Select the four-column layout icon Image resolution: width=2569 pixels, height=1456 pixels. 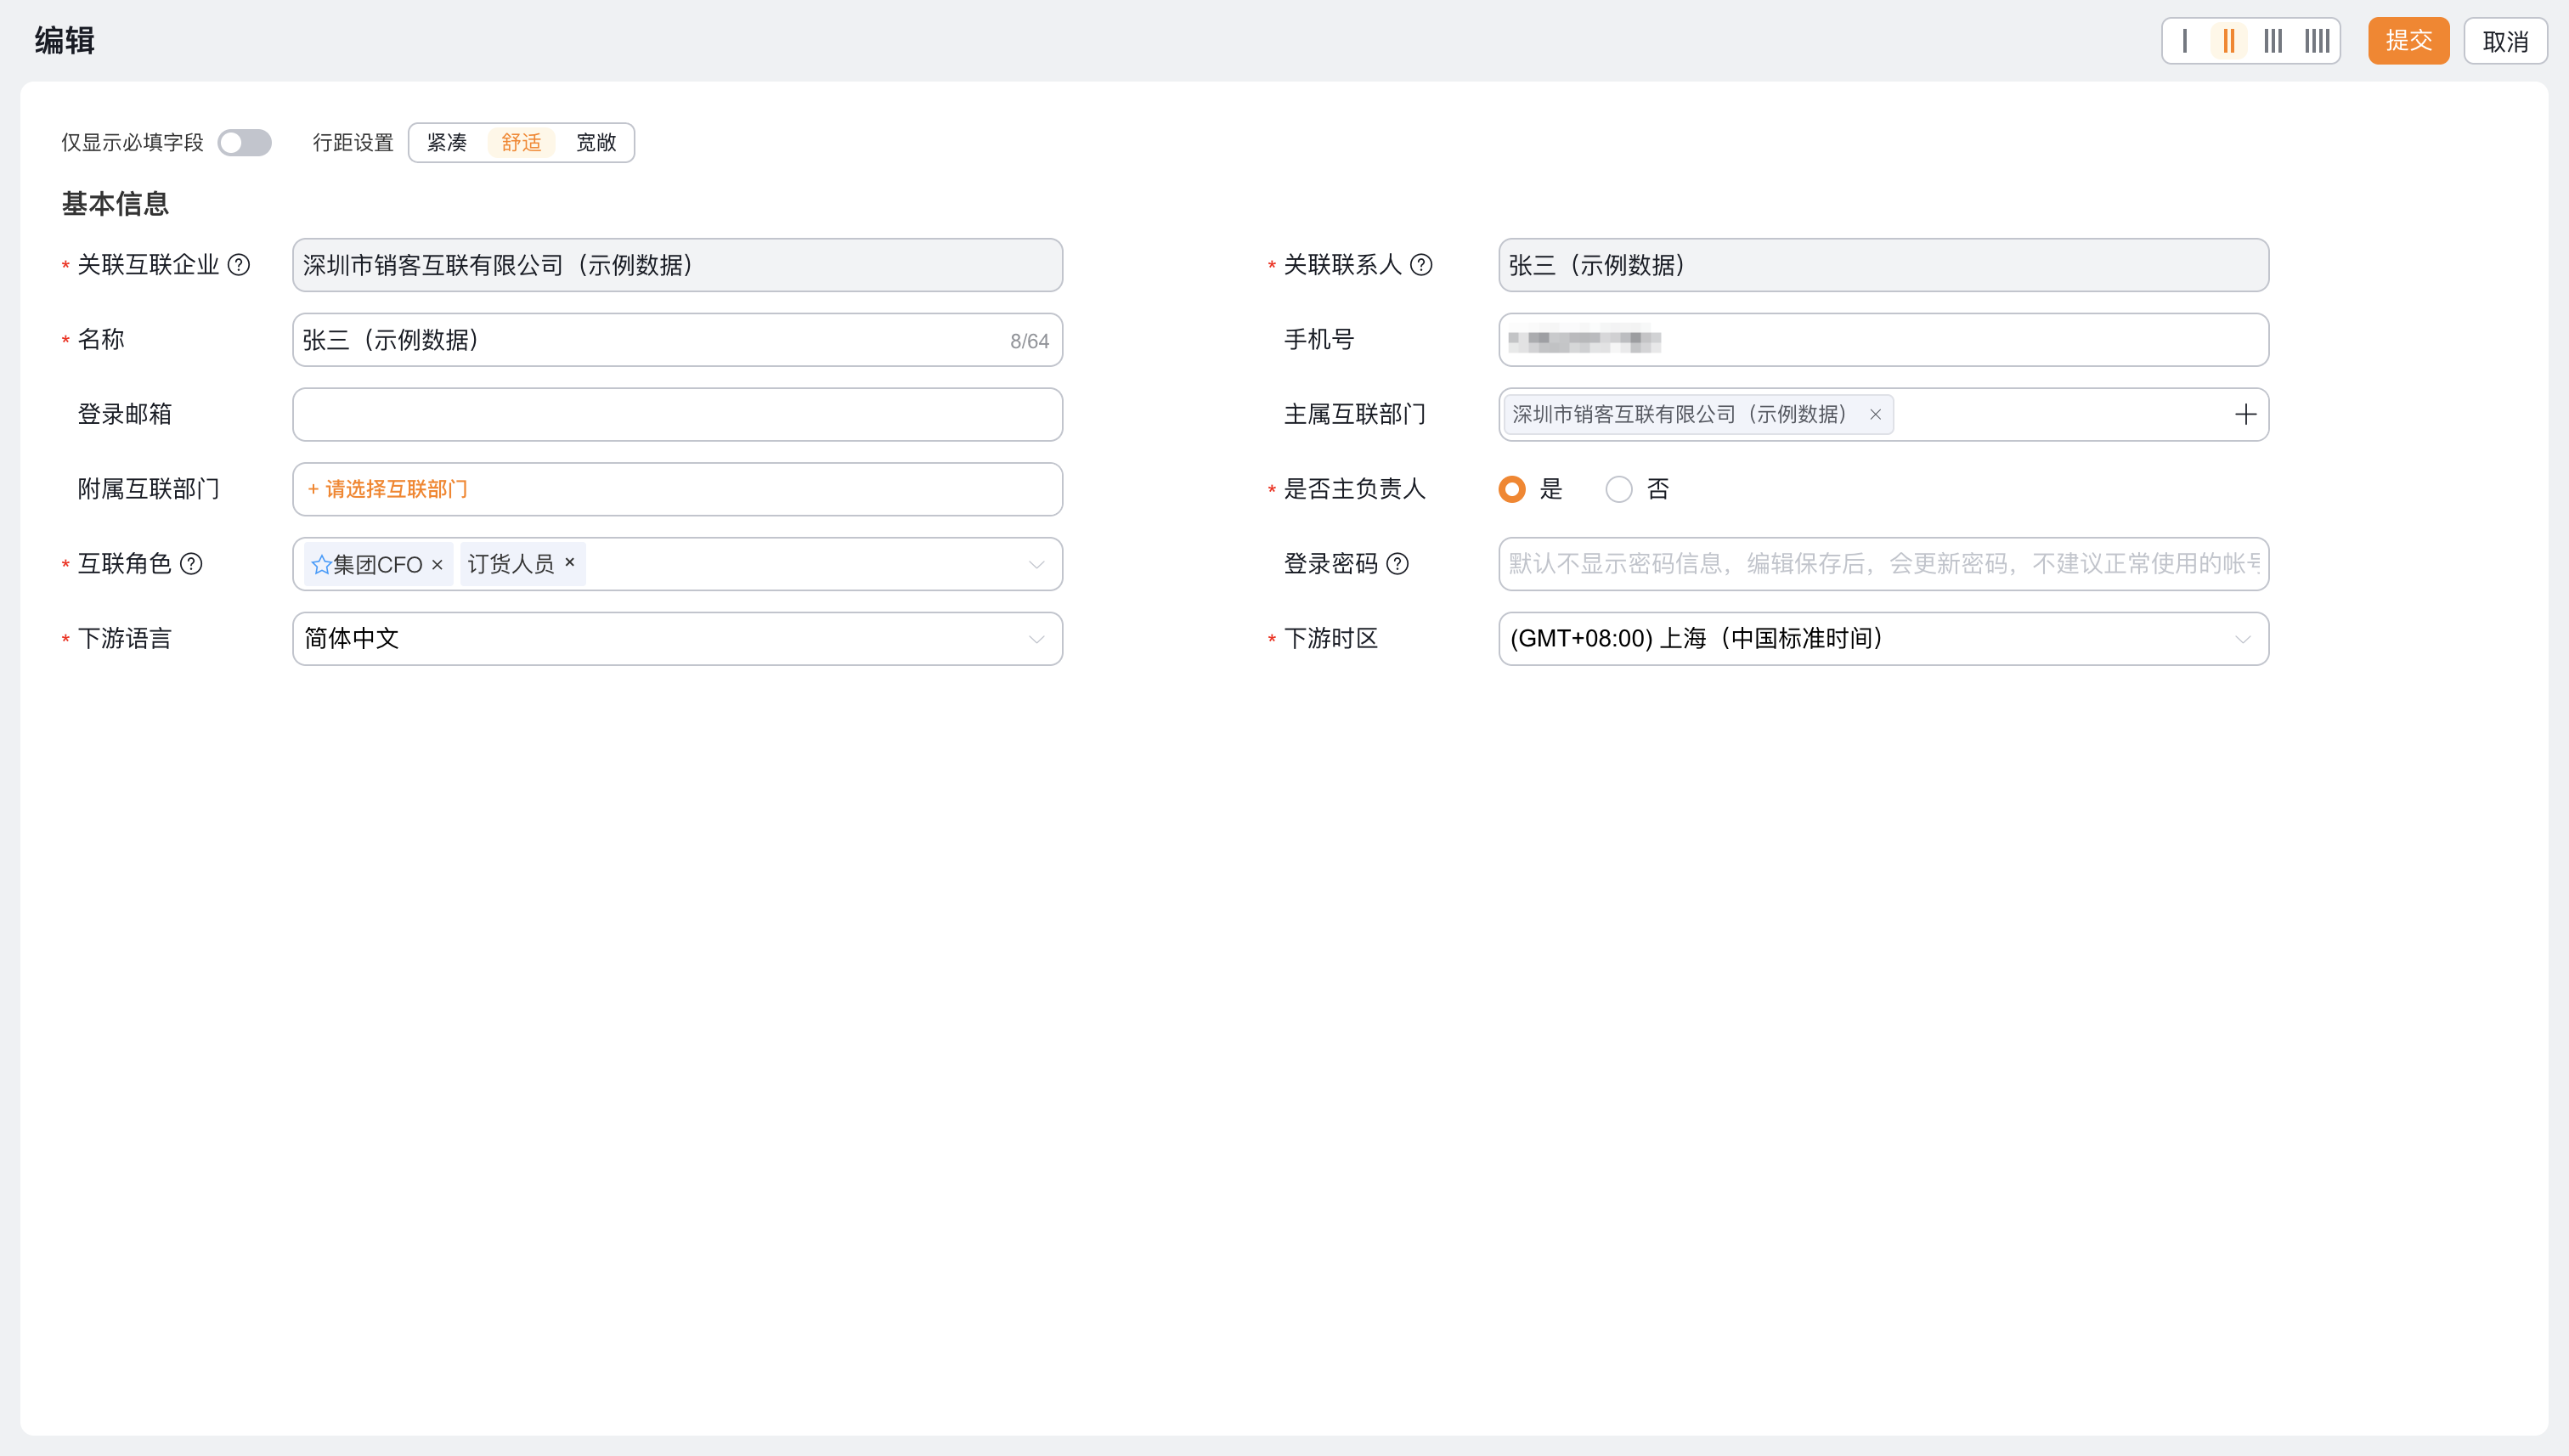tap(2317, 41)
